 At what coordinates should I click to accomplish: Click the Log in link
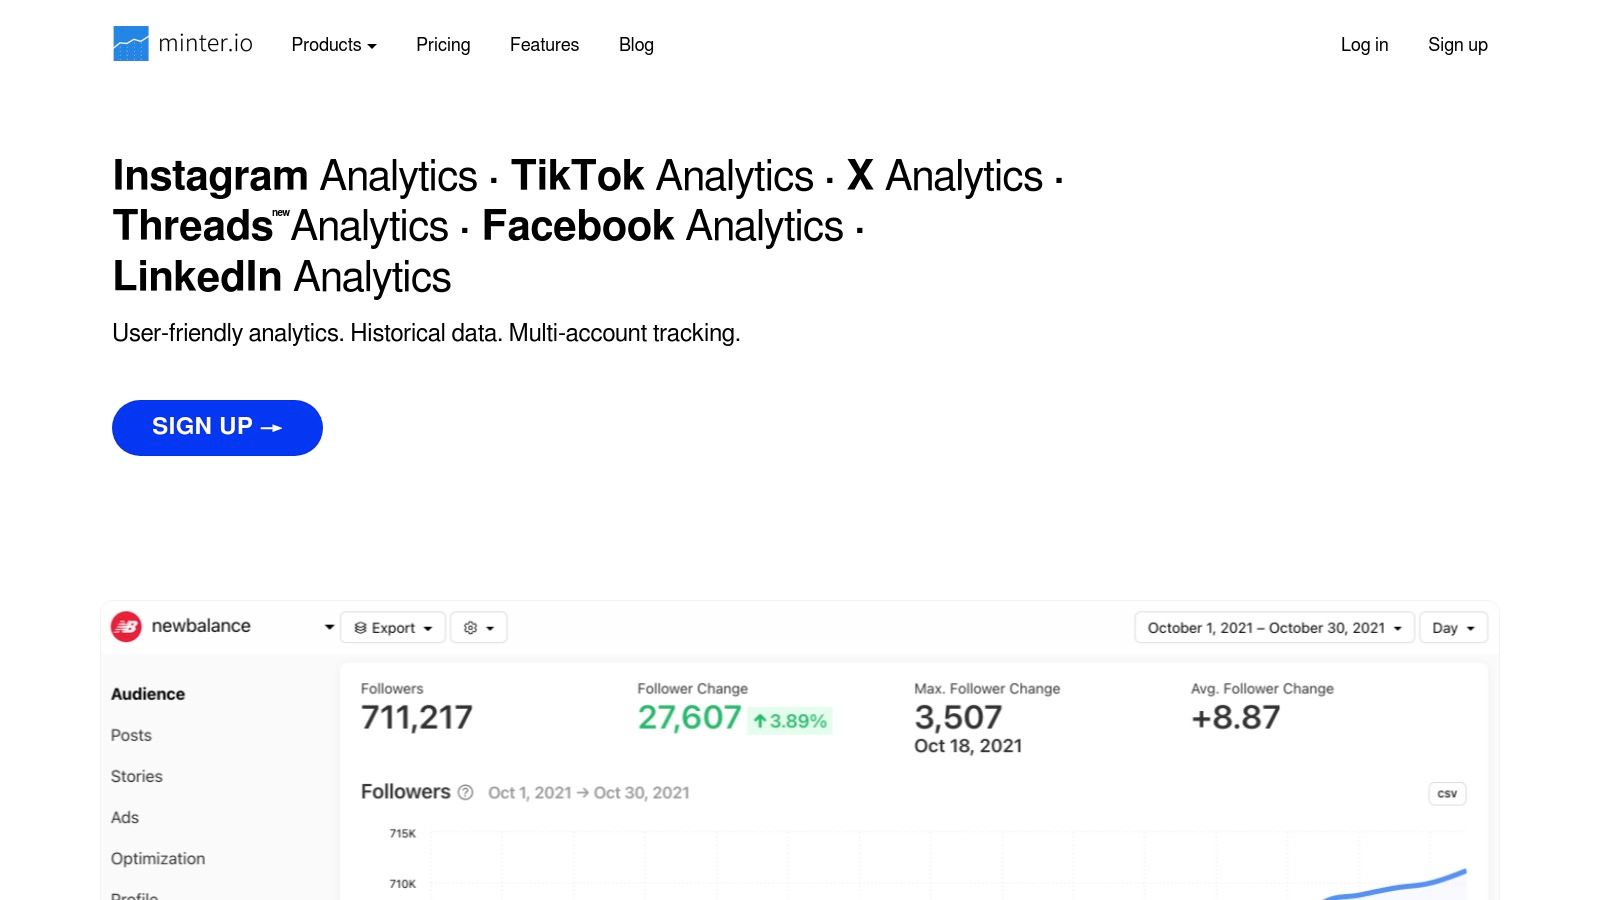coord(1364,45)
